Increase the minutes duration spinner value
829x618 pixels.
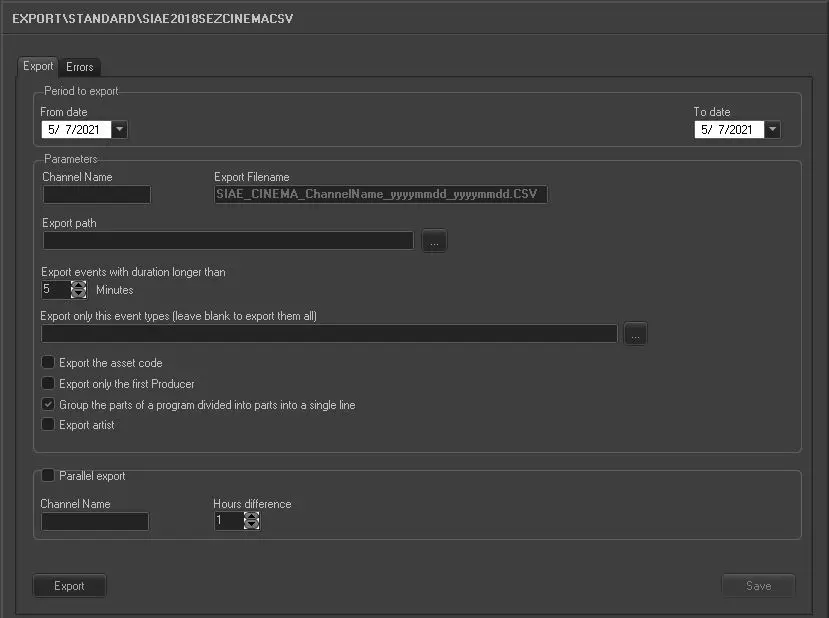coord(79,285)
